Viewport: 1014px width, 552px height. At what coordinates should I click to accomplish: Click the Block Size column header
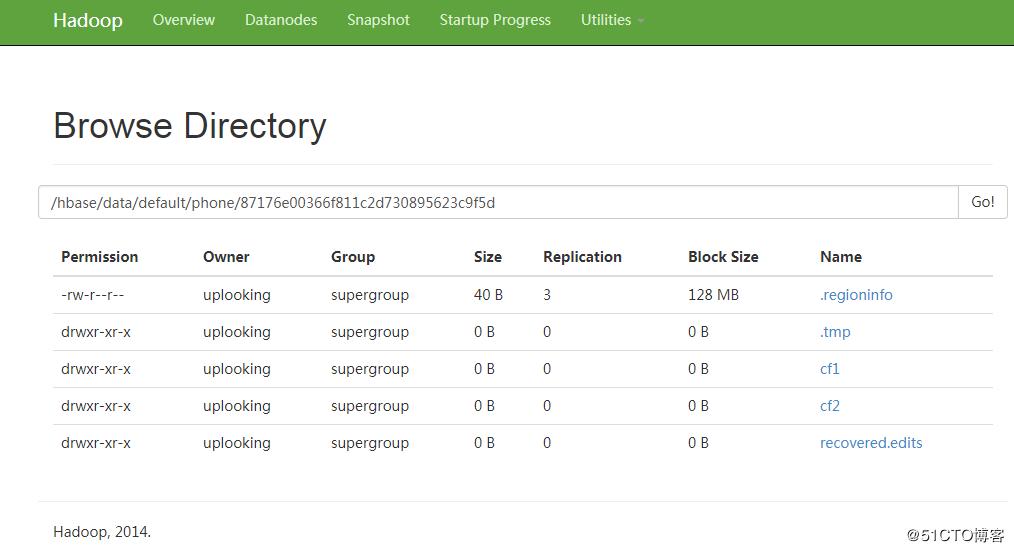723,257
